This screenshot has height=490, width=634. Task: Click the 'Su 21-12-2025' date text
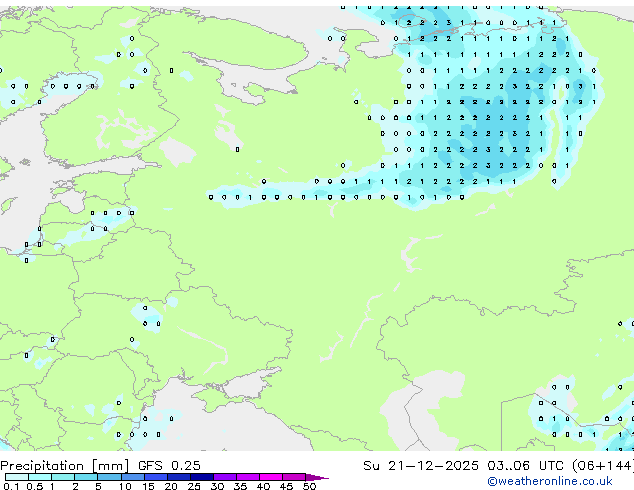coord(421,465)
